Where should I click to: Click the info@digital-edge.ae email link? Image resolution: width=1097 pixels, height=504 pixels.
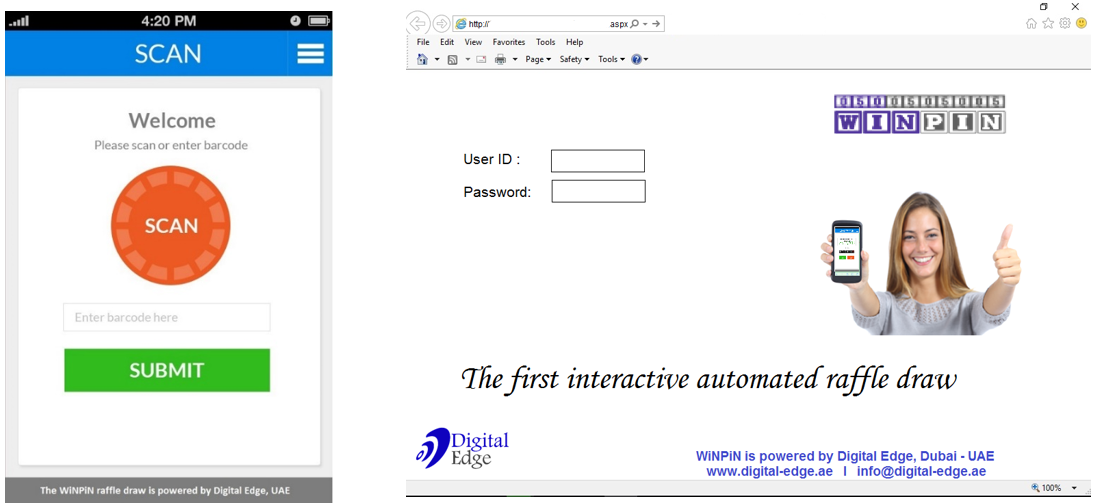[921, 471]
